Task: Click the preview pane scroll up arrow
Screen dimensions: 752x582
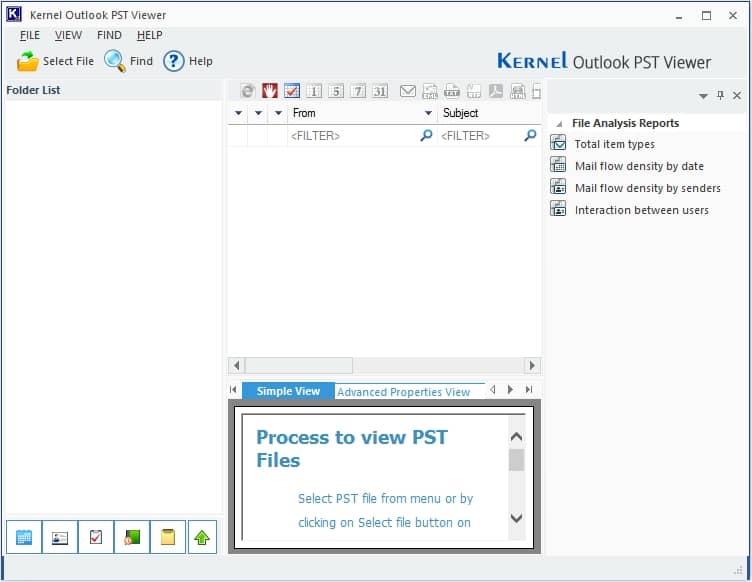Action: point(517,437)
